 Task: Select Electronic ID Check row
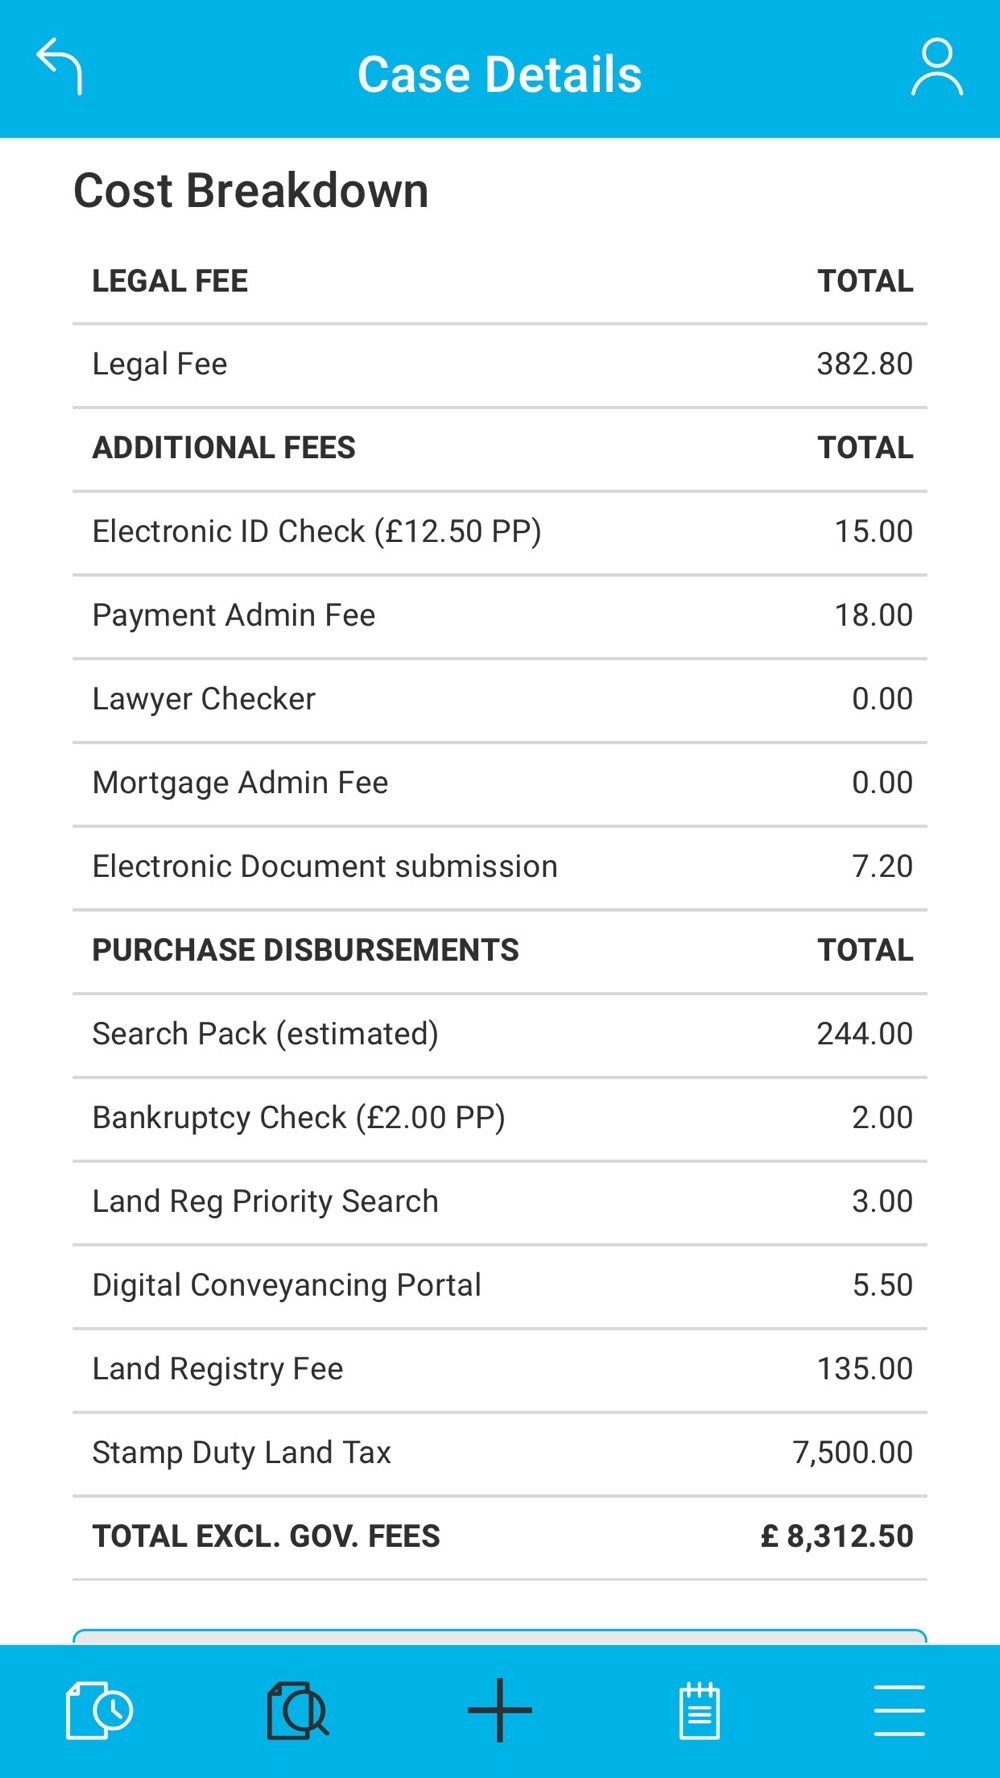point(500,532)
